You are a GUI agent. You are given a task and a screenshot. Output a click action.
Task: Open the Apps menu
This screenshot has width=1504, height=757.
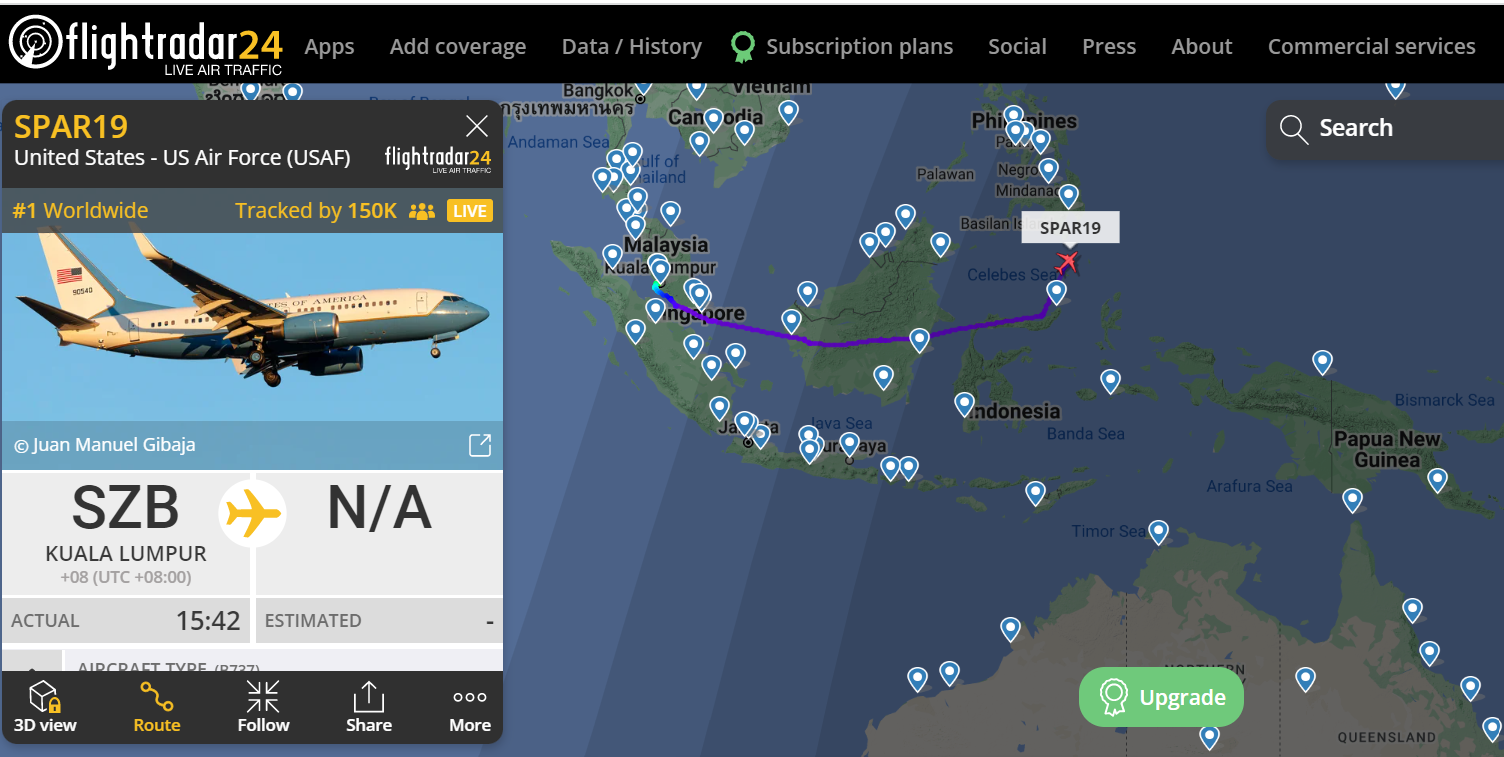pos(329,47)
